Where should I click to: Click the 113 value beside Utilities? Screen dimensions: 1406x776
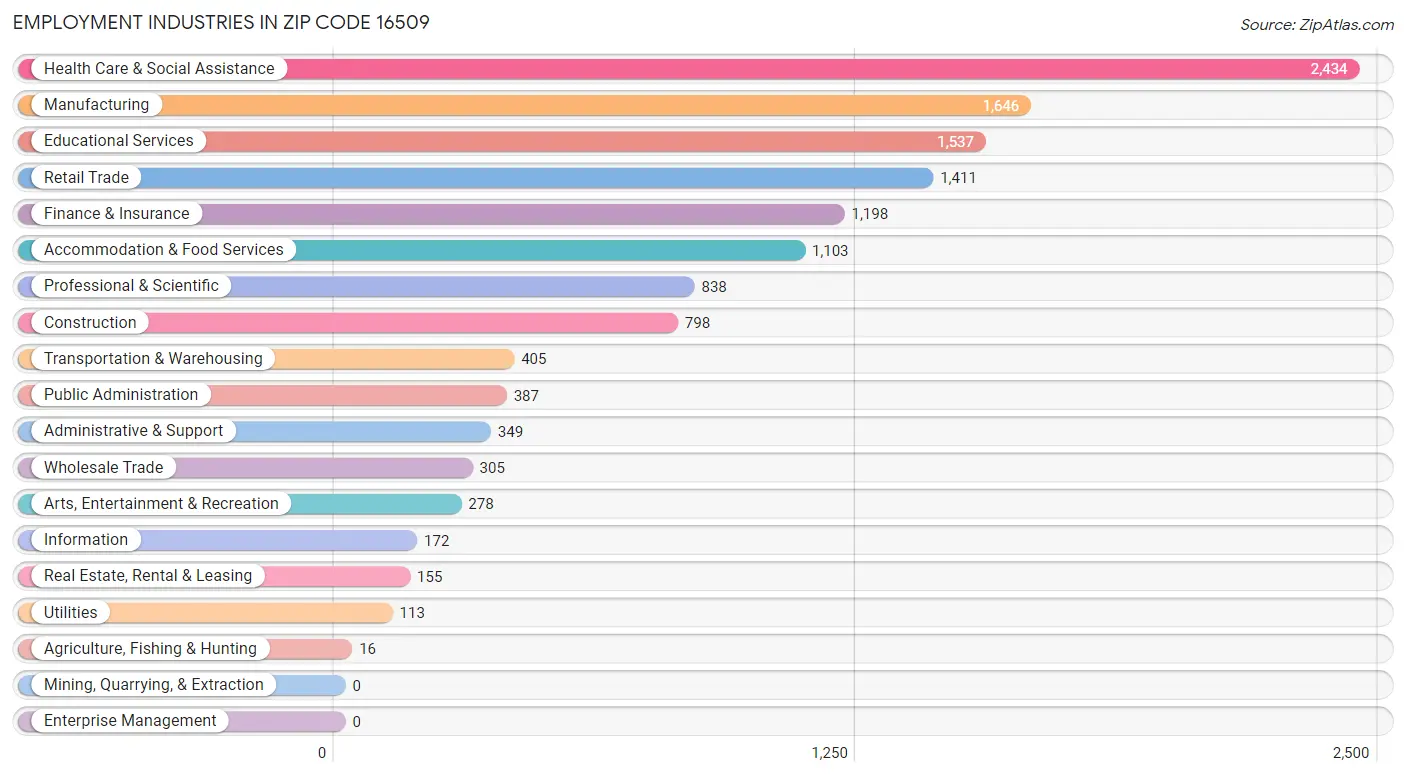[412, 613]
